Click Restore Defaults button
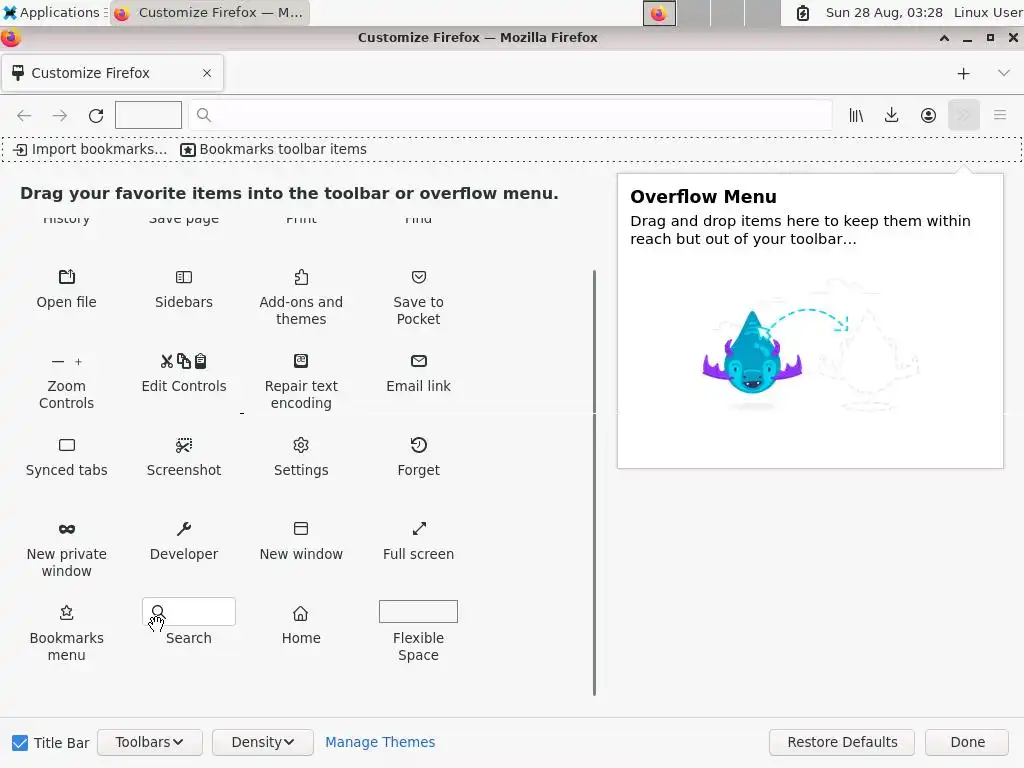This screenshot has height=768, width=1024. coord(842,743)
